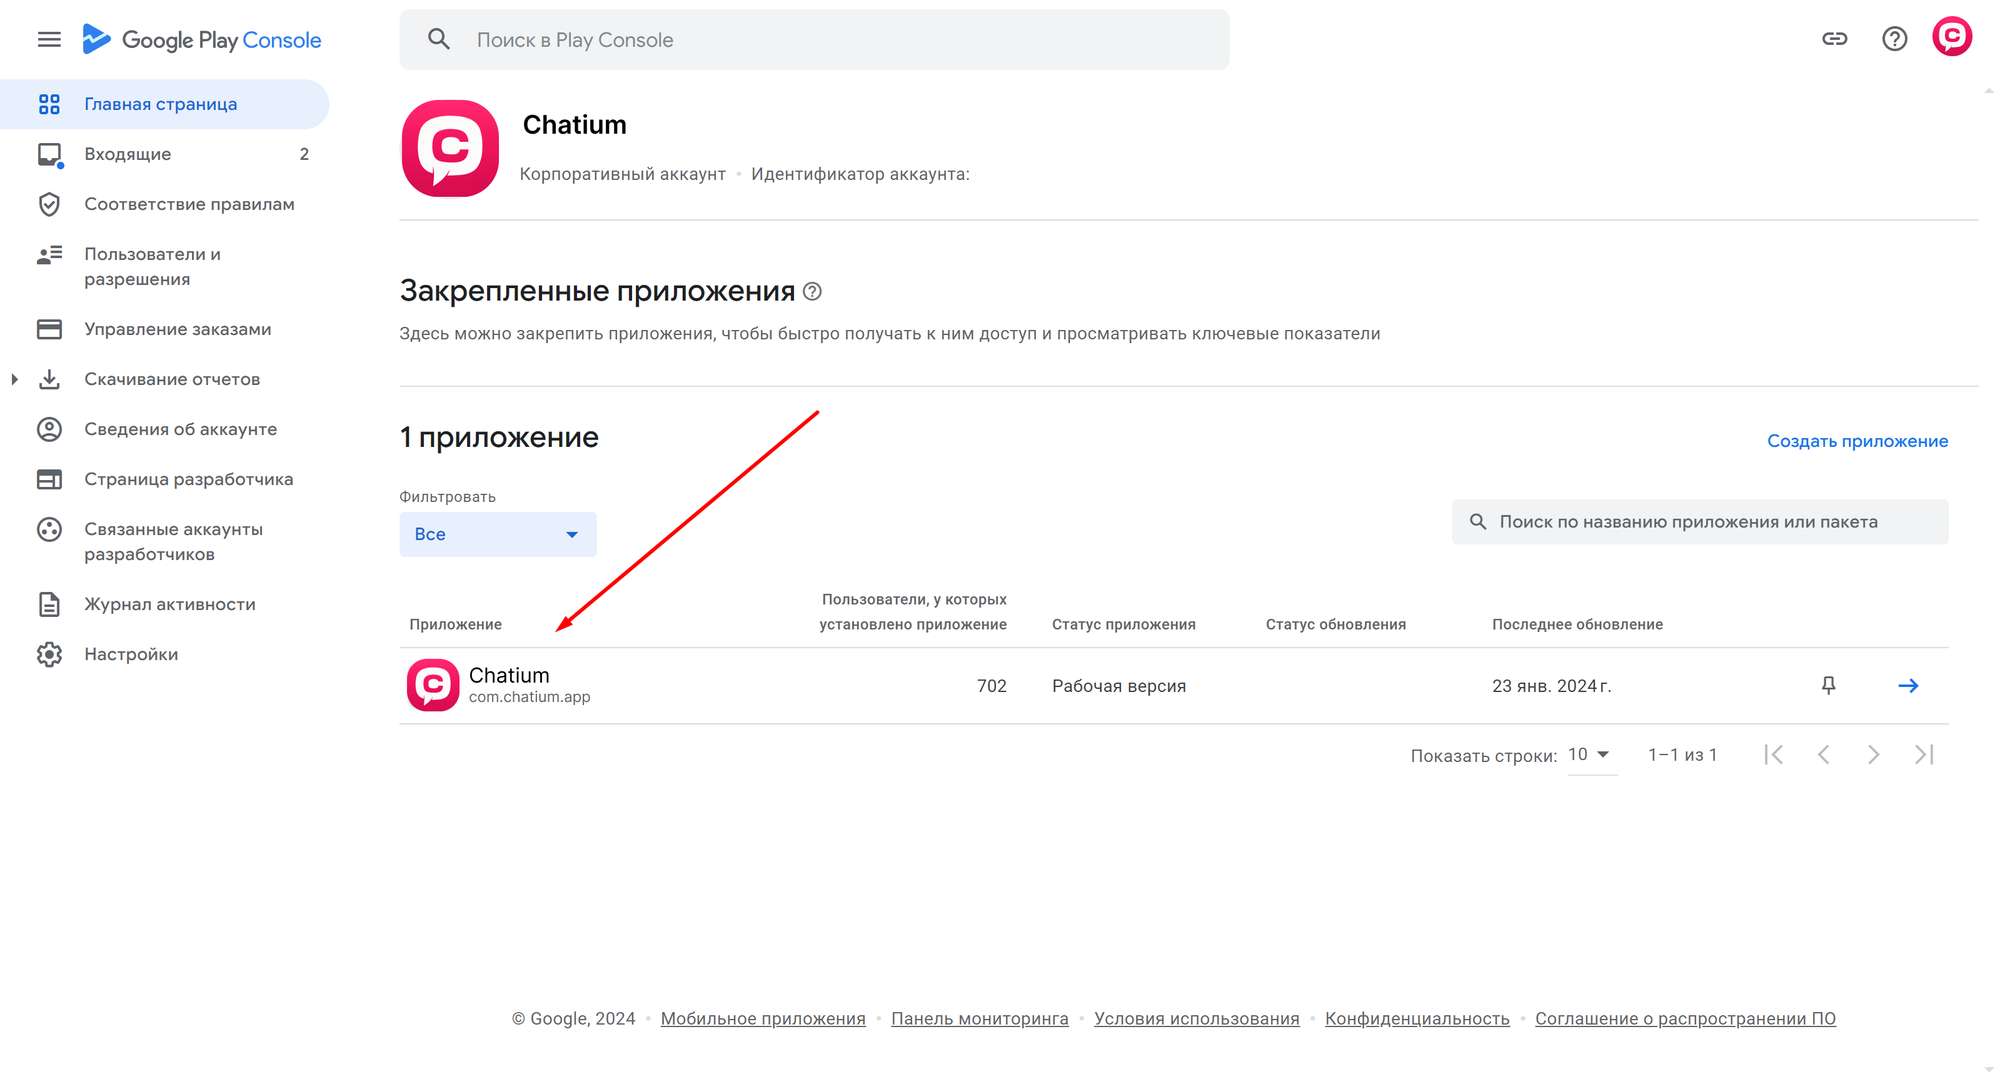This screenshot has width=2000, height=1077.
Task: Open Страница разработчика menu item
Action: pos(165,479)
